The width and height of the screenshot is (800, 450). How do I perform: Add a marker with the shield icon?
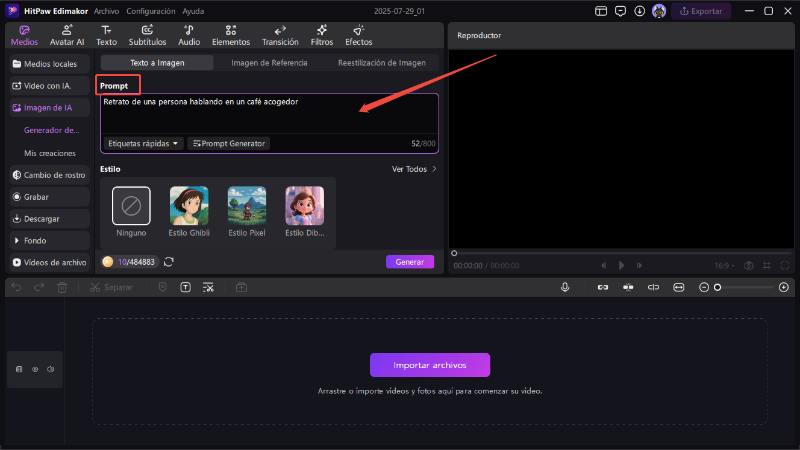pyautogui.click(x=162, y=287)
